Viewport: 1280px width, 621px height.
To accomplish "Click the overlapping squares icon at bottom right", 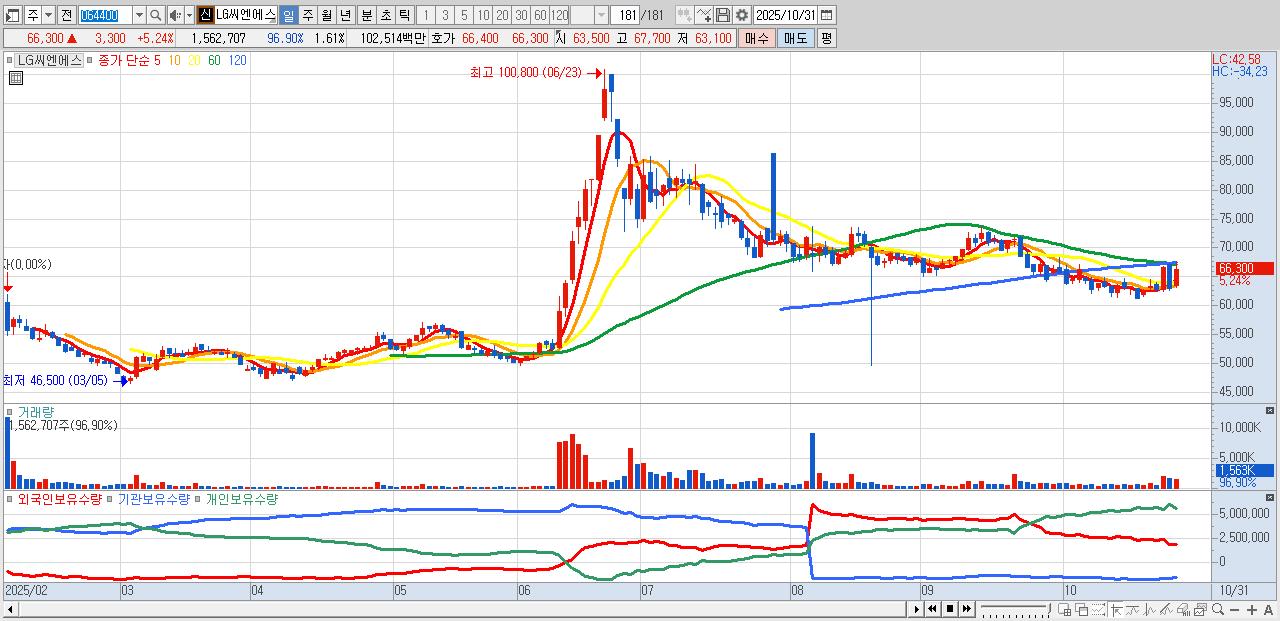I will click(1082, 609).
